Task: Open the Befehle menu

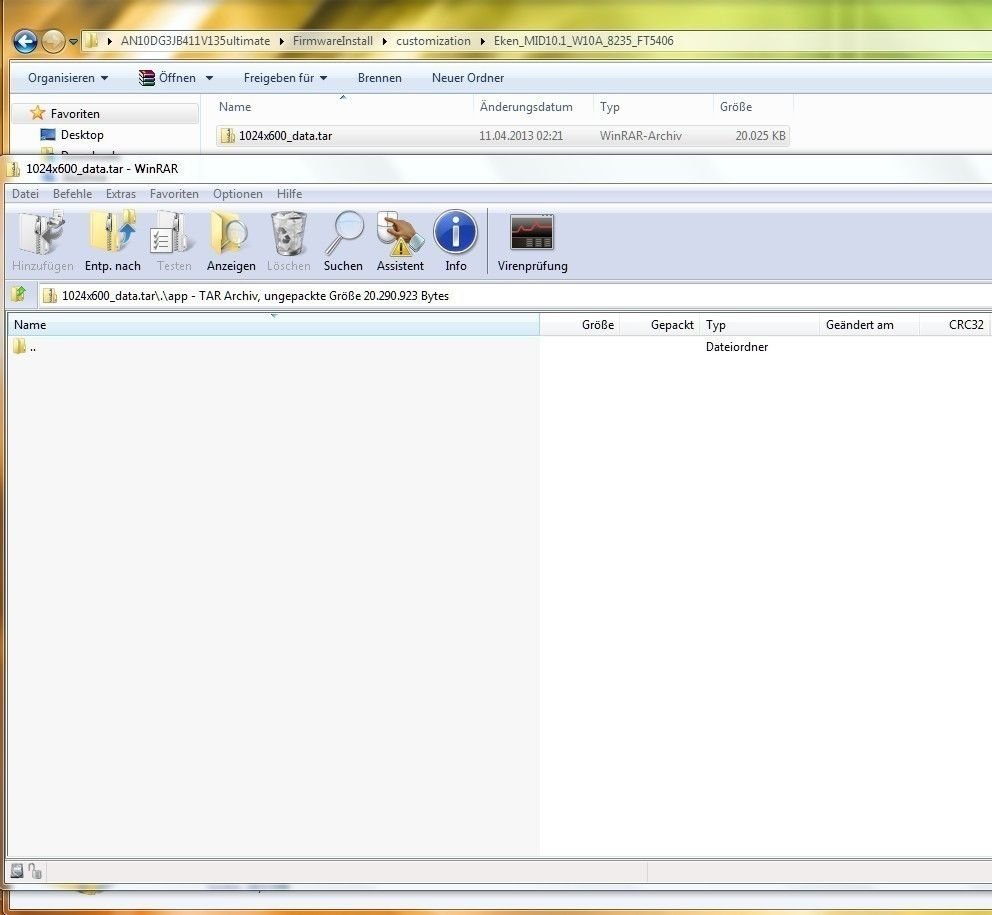Action: click(72, 194)
